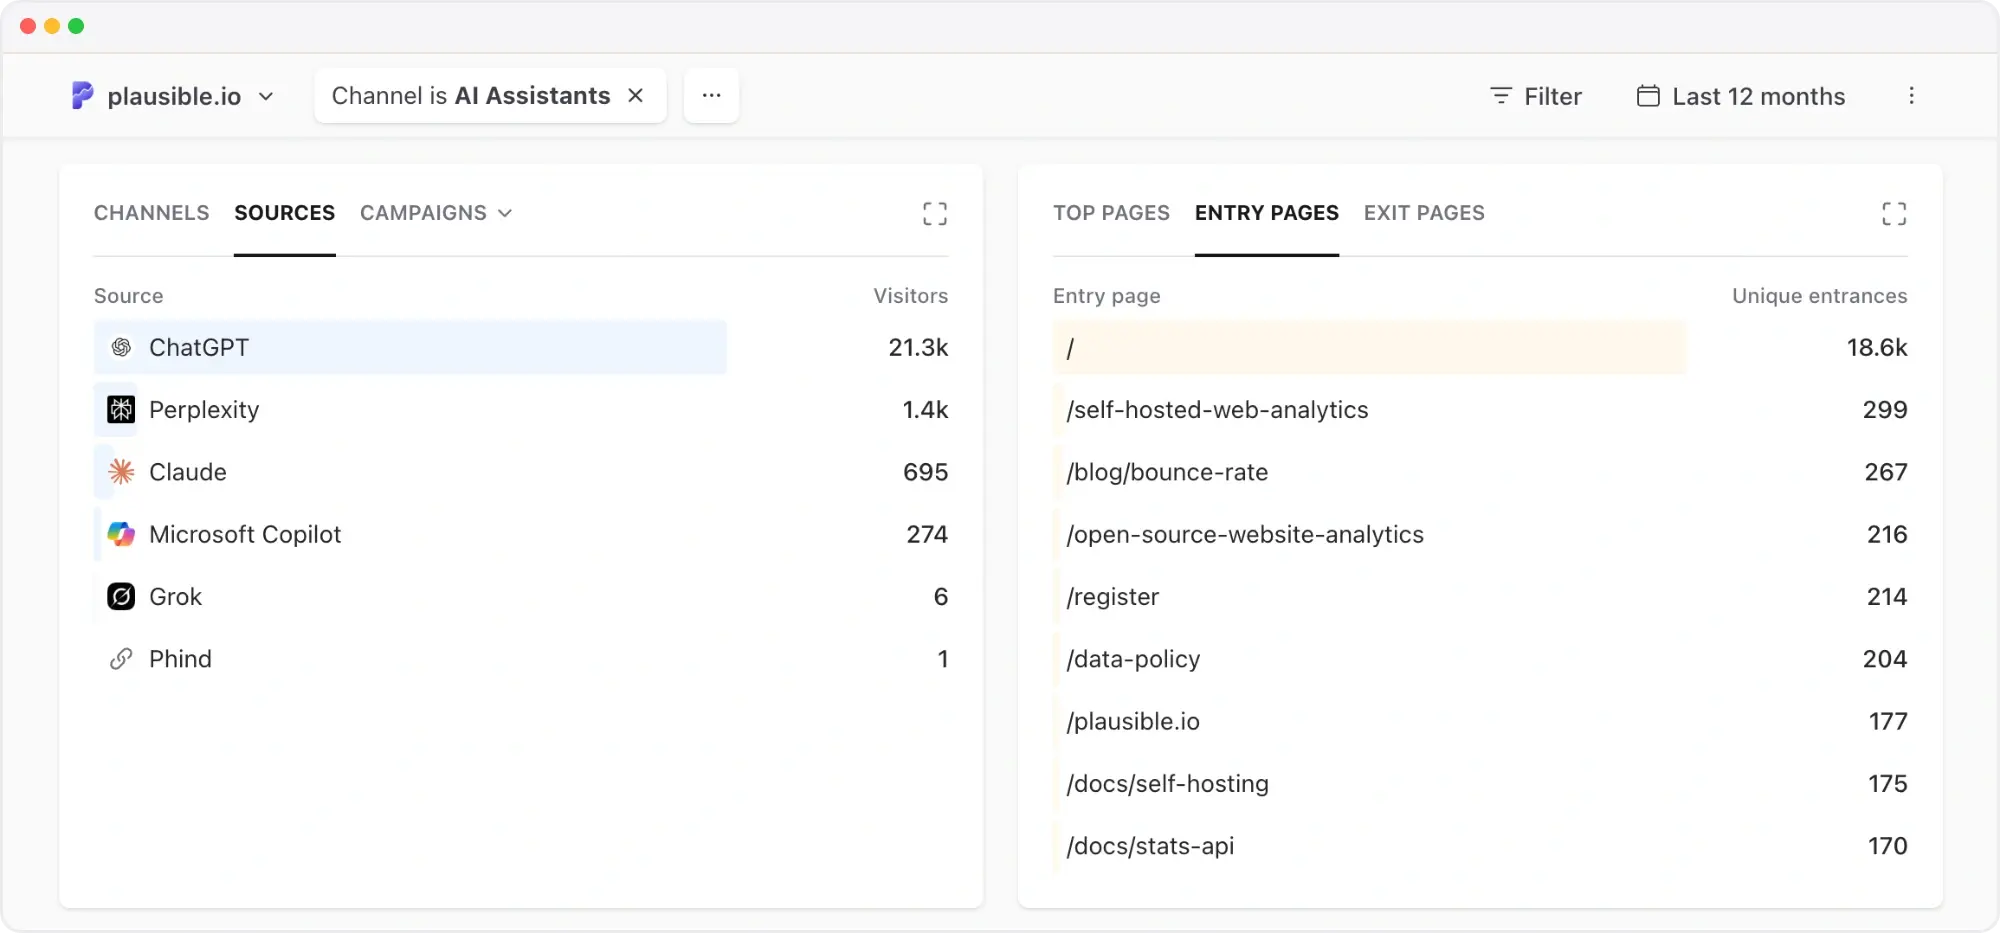Open the Filter menu

coord(1535,96)
